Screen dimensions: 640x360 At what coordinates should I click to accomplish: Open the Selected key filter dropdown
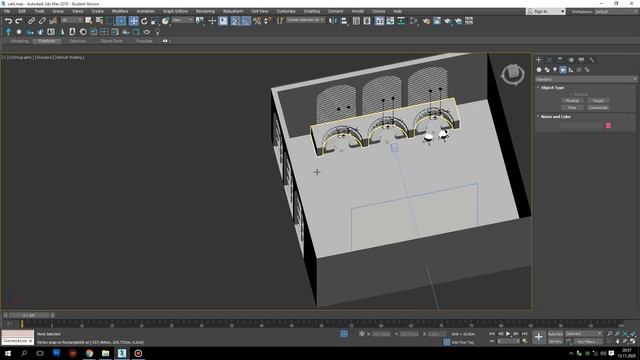(x=584, y=334)
